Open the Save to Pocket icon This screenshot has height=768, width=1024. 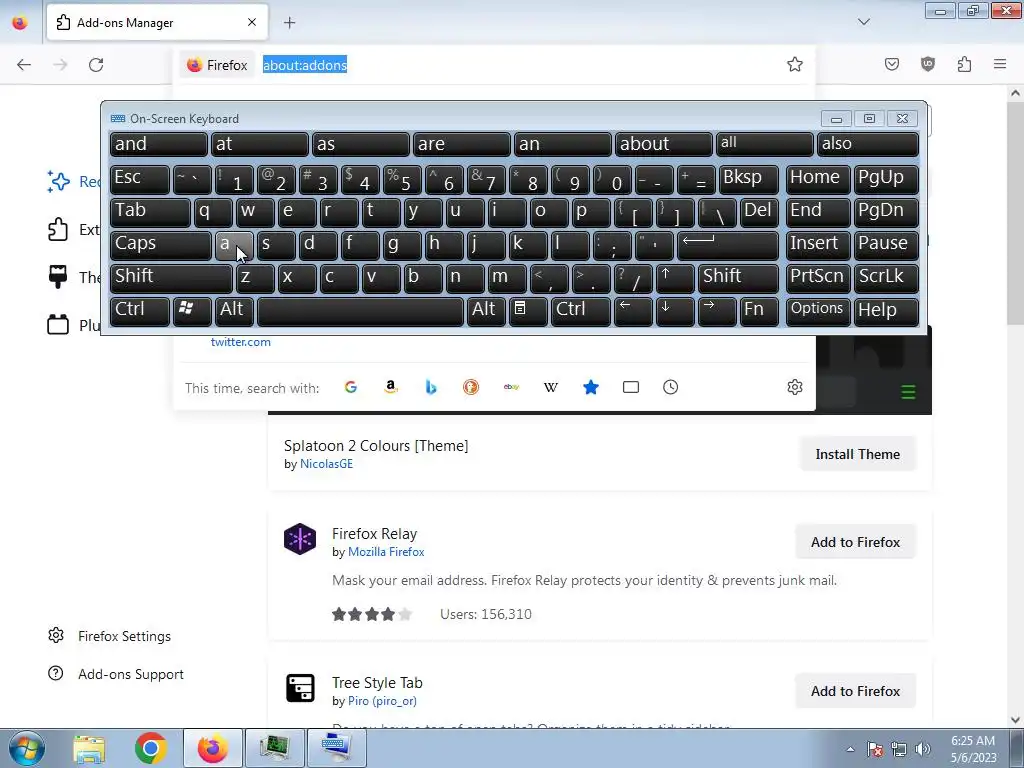pyautogui.click(x=892, y=64)
